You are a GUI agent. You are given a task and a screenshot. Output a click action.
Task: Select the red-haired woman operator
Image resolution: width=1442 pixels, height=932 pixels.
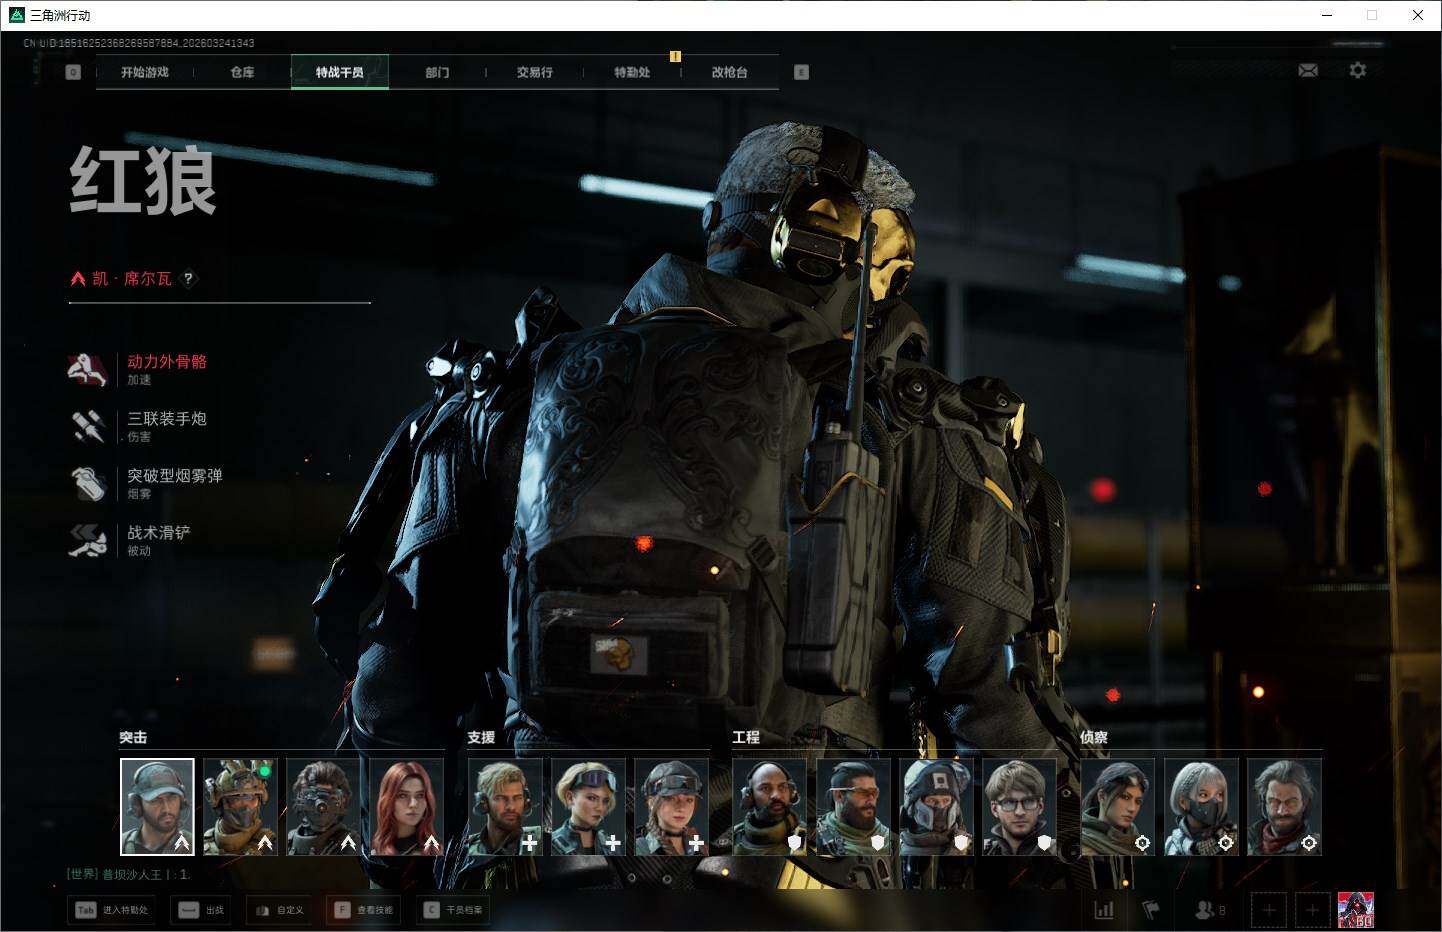[x=407, y=807]
